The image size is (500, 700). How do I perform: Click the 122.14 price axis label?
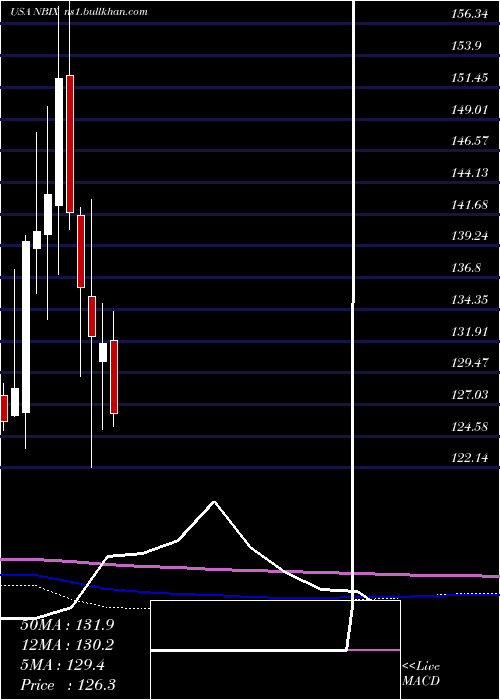point(469,458)
